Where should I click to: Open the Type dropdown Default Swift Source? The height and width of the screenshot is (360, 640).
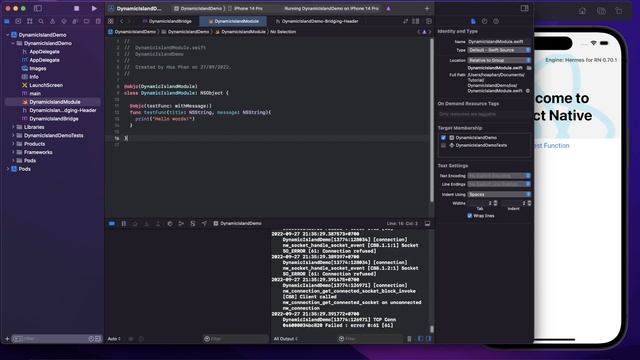click(499, 50)
